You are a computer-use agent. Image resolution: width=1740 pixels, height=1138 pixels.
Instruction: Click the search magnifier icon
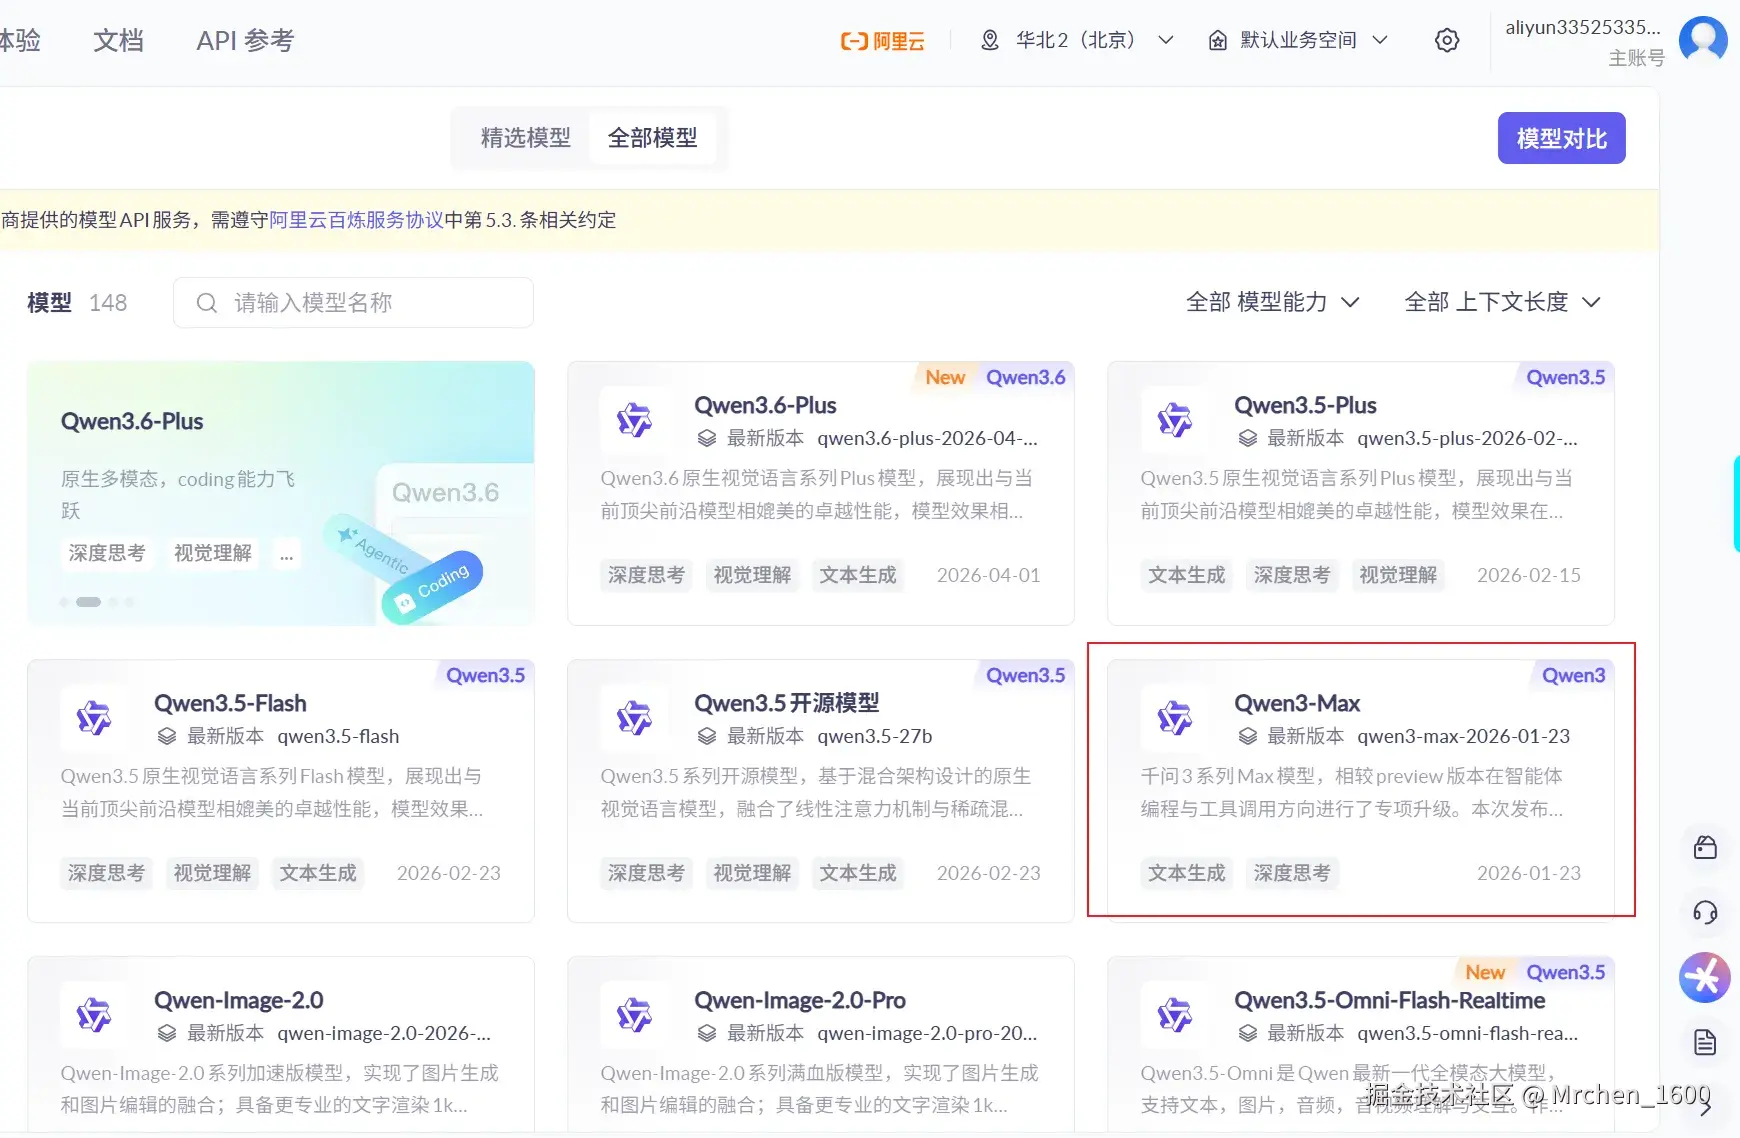[207, 303]
